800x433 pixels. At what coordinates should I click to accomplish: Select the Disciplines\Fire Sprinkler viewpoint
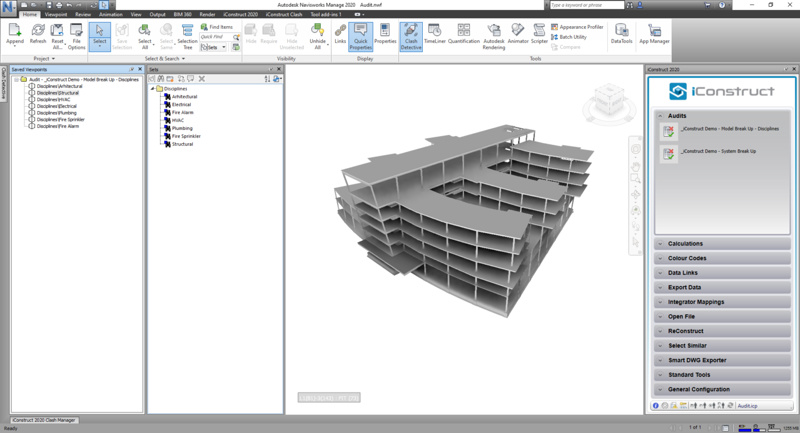click(60, 119)
